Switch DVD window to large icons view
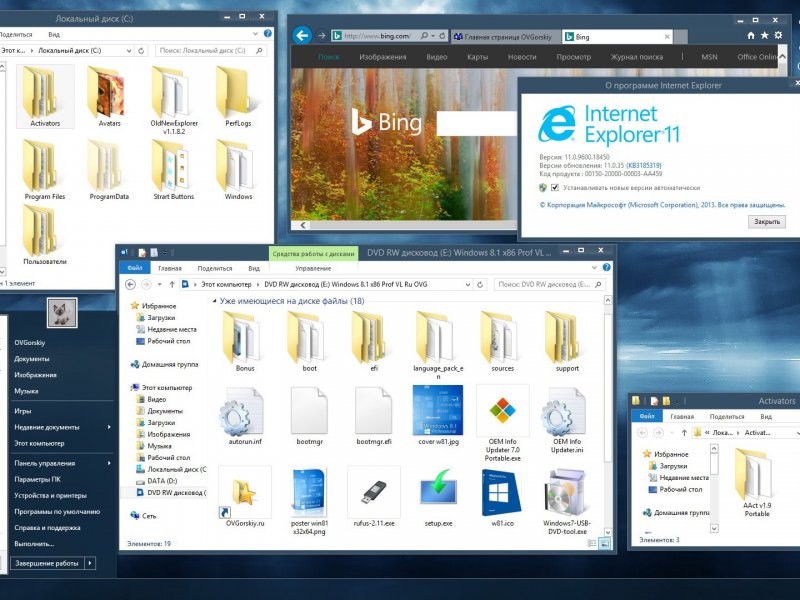This screenshot has width=800, height=600. click(605, 544)
